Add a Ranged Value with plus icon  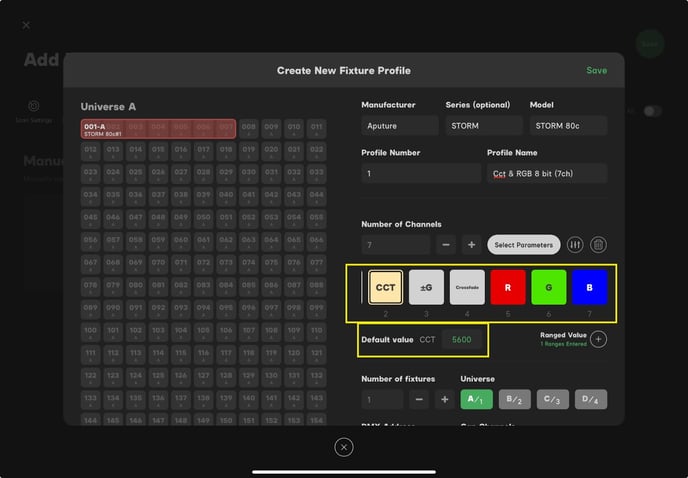tap(598, 339)
